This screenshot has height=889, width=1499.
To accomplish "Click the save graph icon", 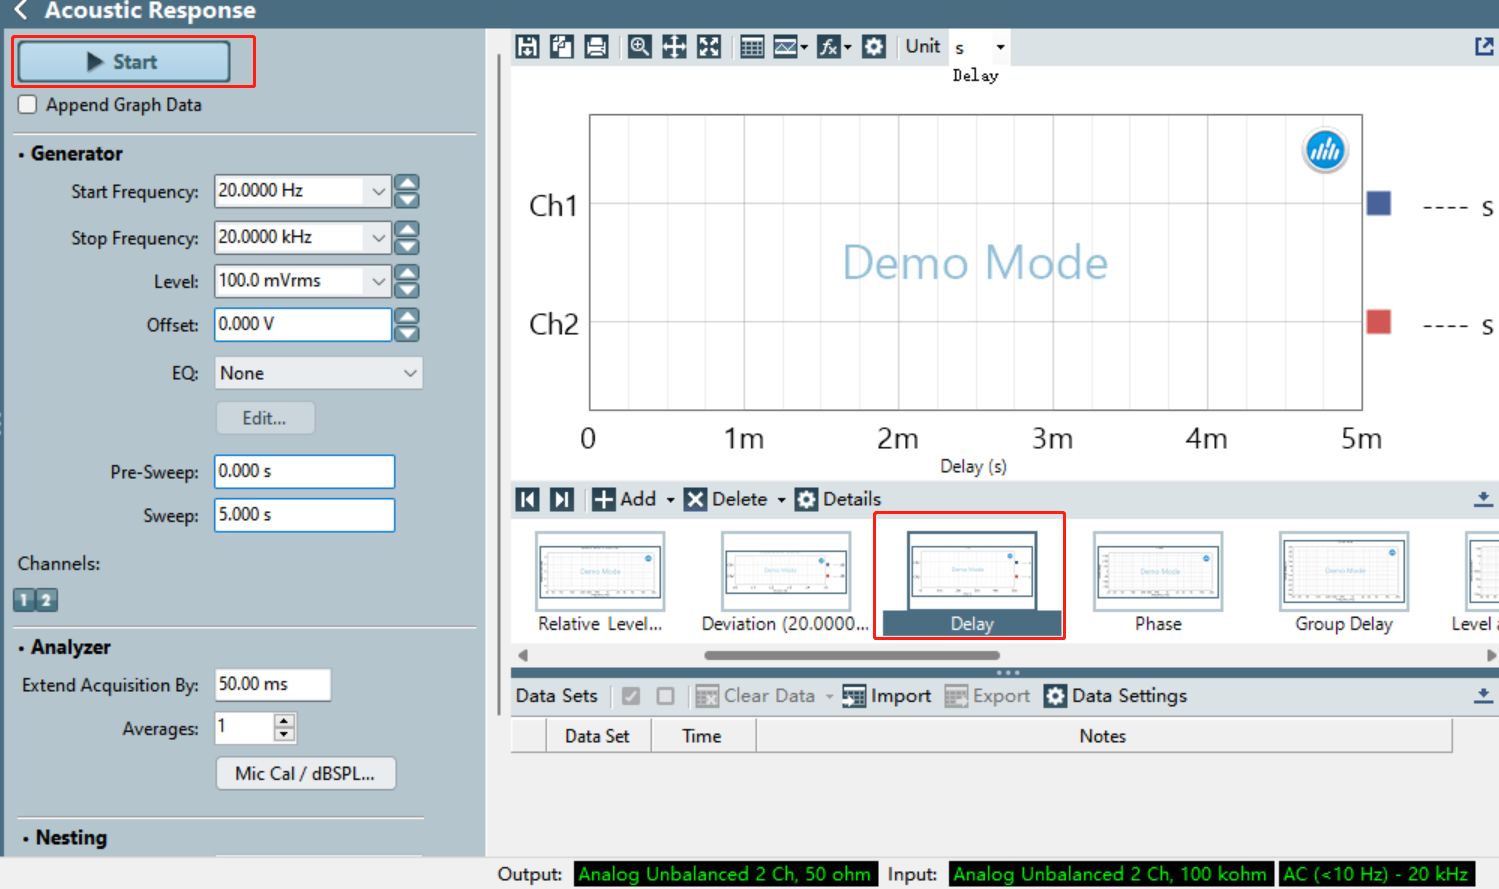I will [527, 46].
